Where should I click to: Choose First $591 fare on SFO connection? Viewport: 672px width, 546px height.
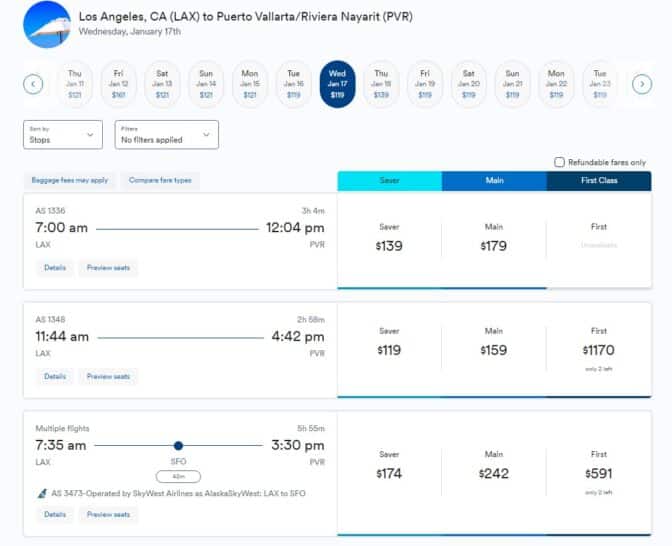pyautogui.click(x=599, y=472)
